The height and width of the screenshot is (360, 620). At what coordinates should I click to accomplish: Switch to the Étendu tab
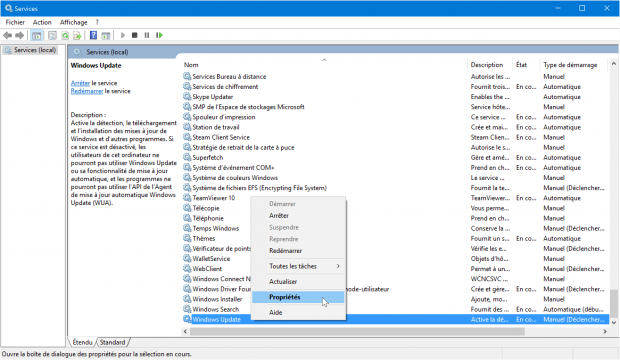[82, 342]
